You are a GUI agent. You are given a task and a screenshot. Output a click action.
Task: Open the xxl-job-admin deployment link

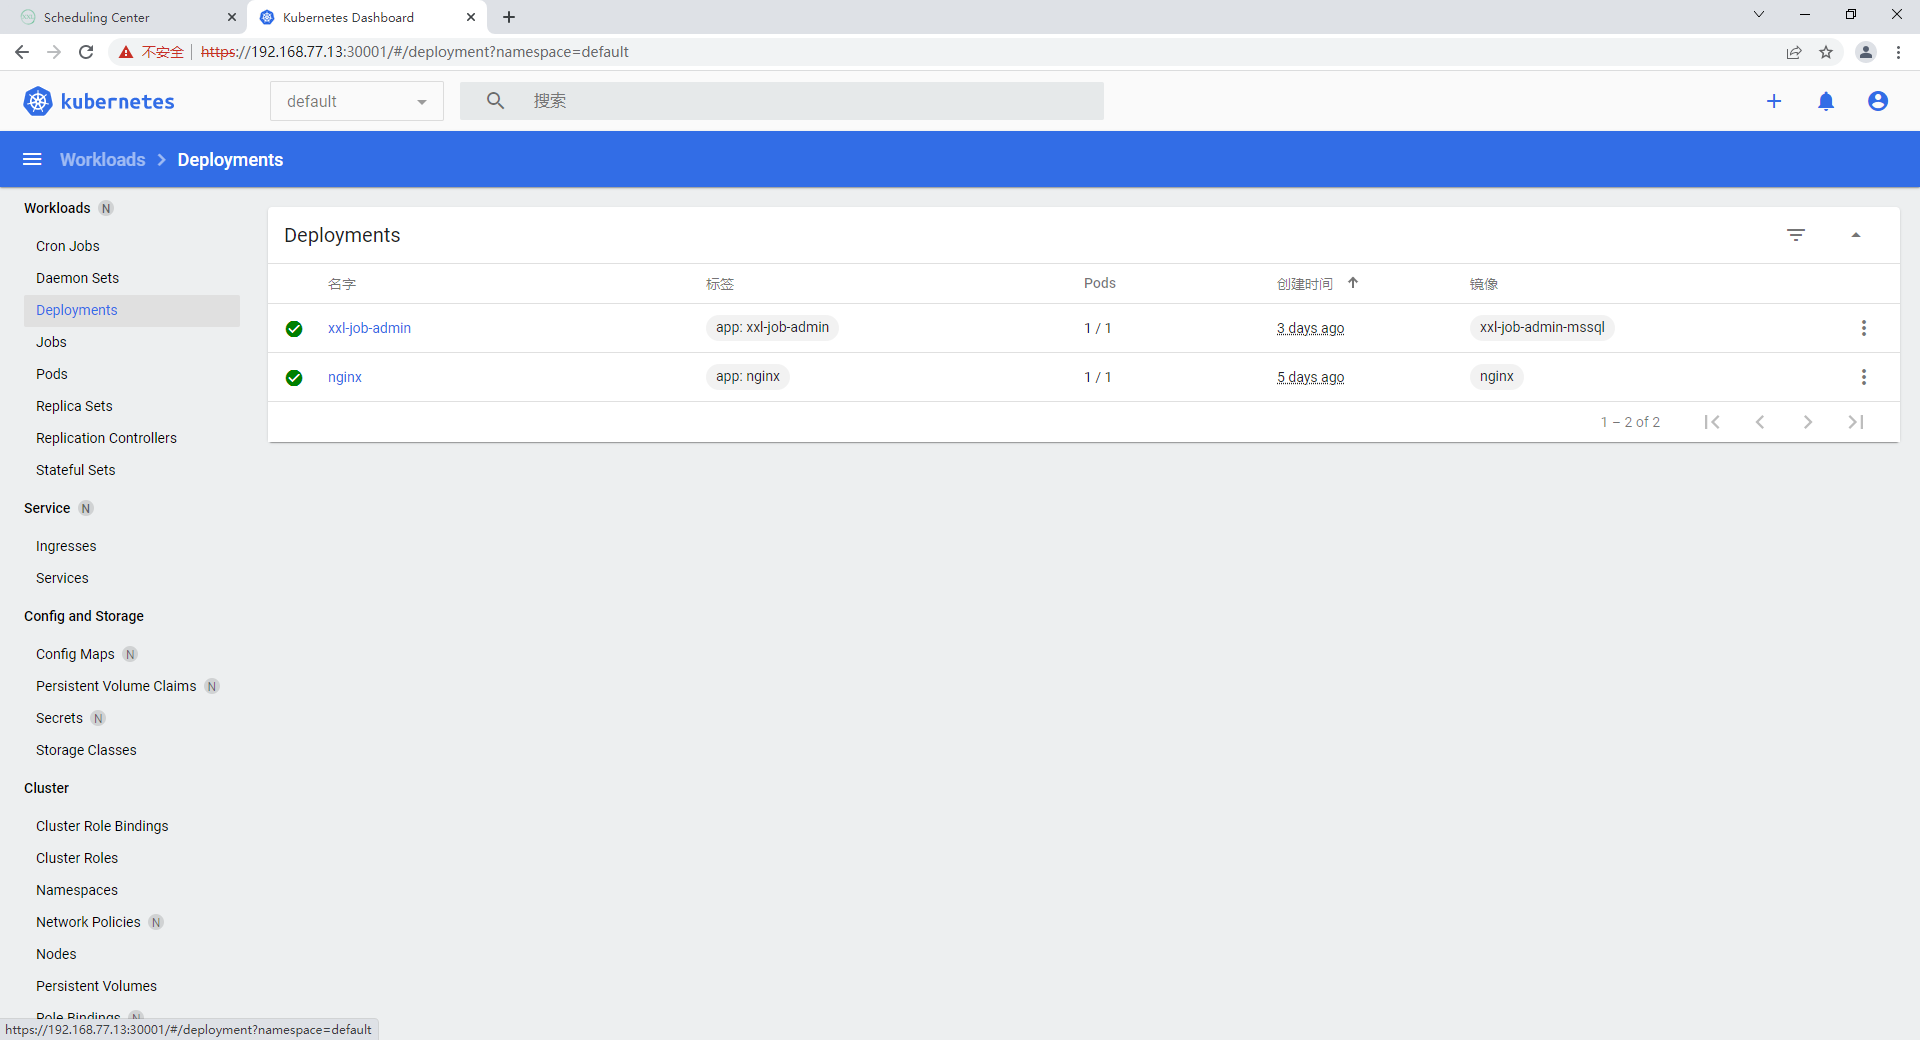click(369, 328)
